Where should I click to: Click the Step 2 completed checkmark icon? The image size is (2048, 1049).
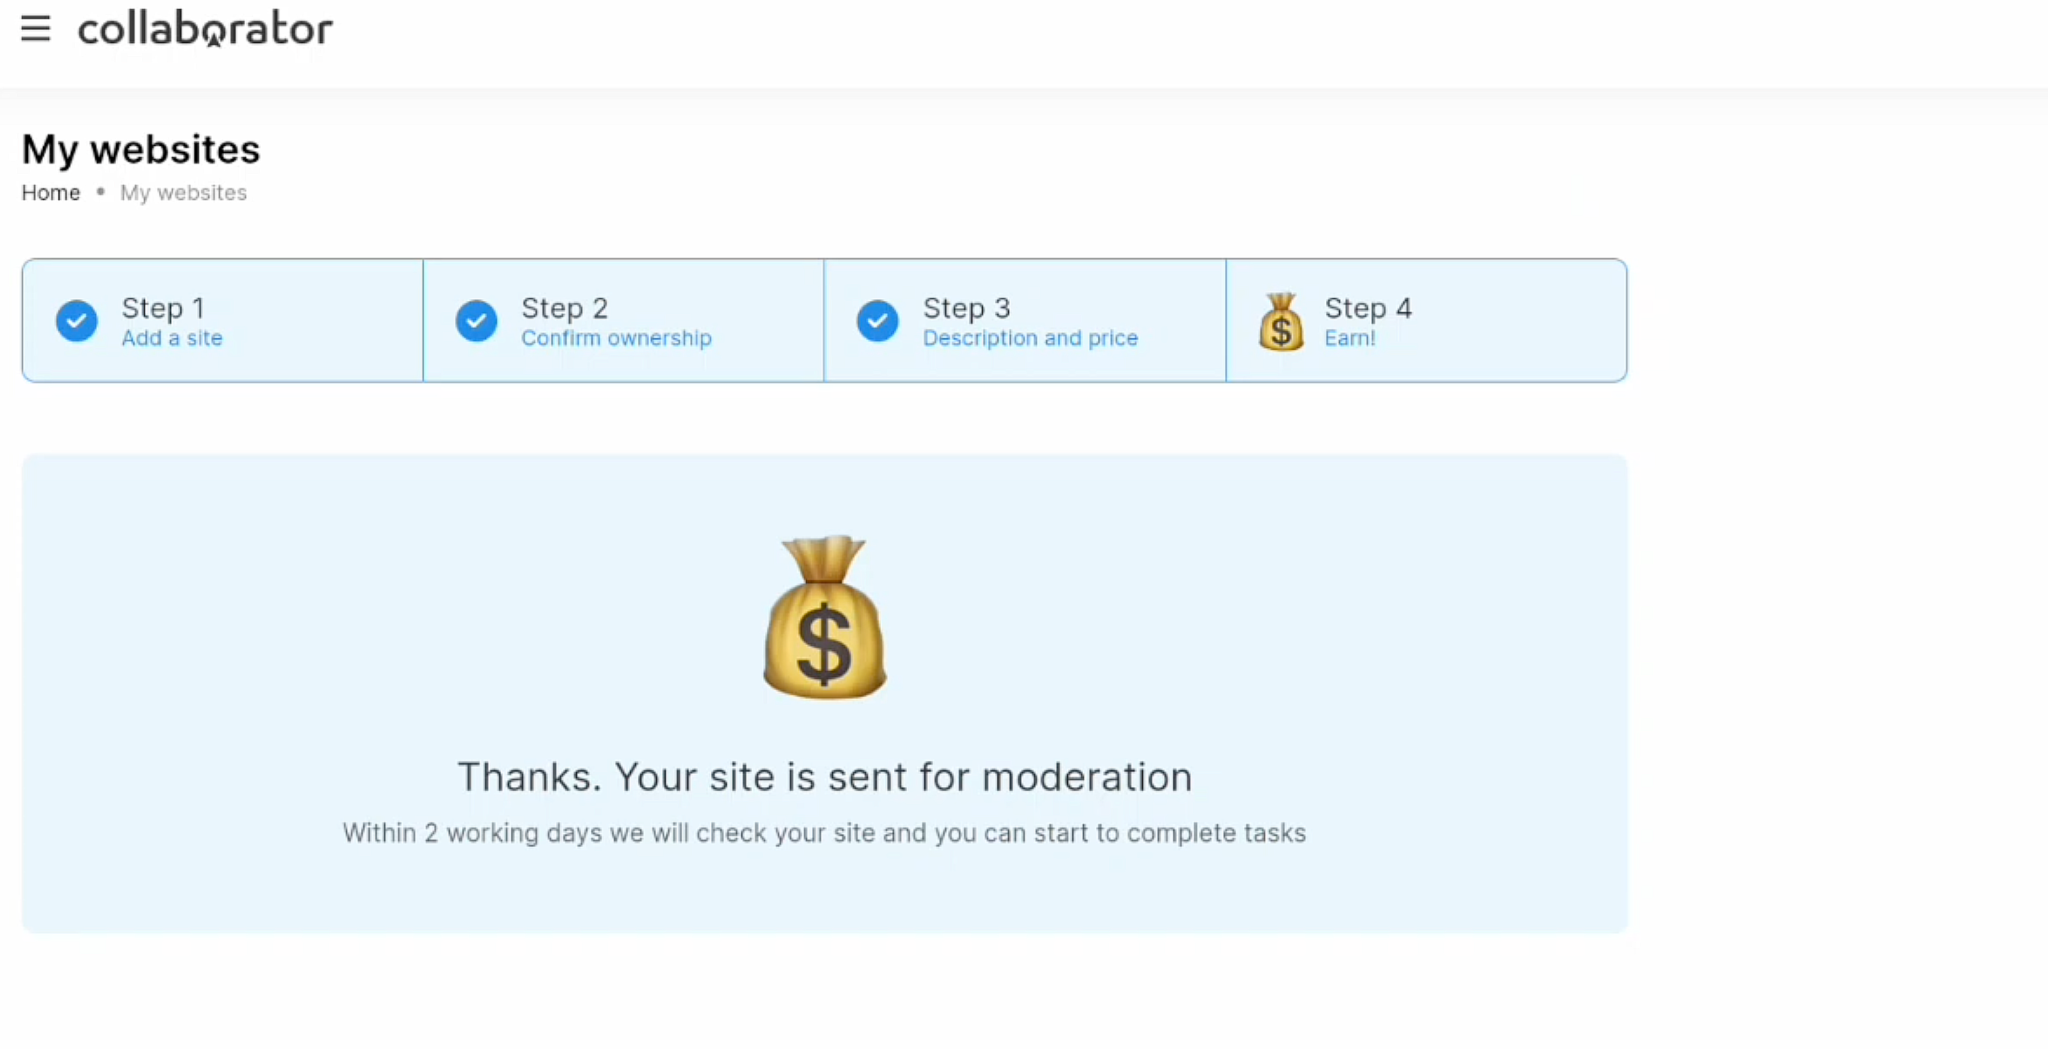click(476, 320)
